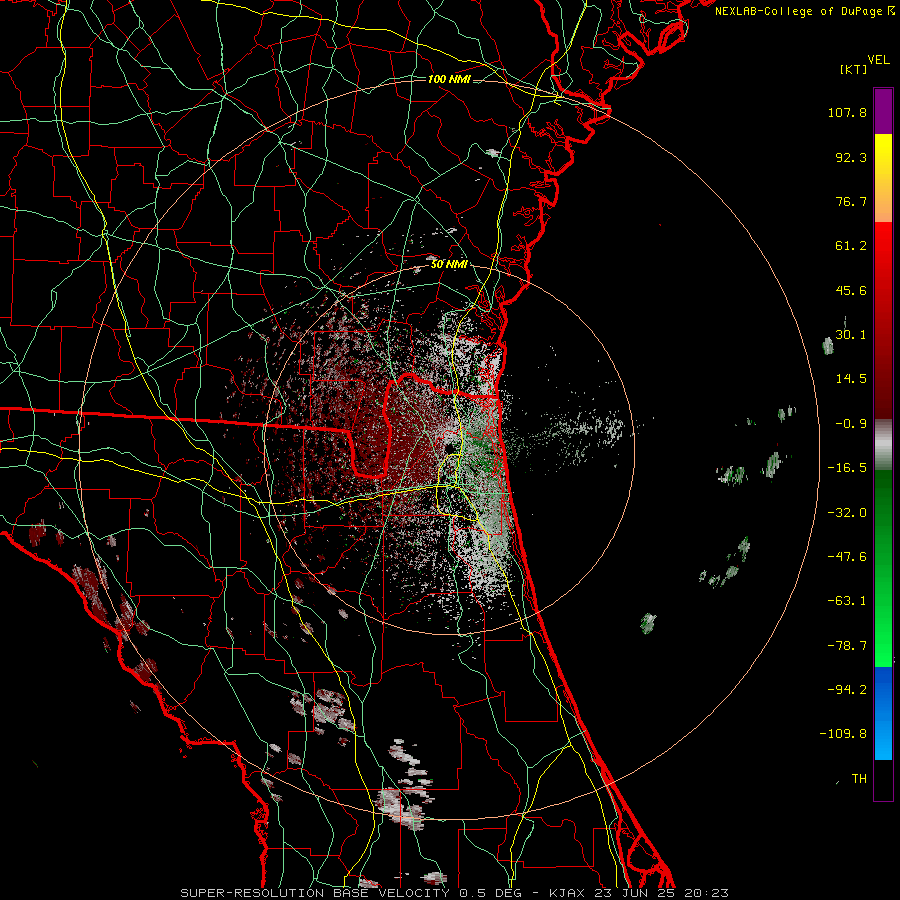The width and height of the screenshot is (900, 900).
Task: Click the 61.2 legend value
Action: click(851, 246)
